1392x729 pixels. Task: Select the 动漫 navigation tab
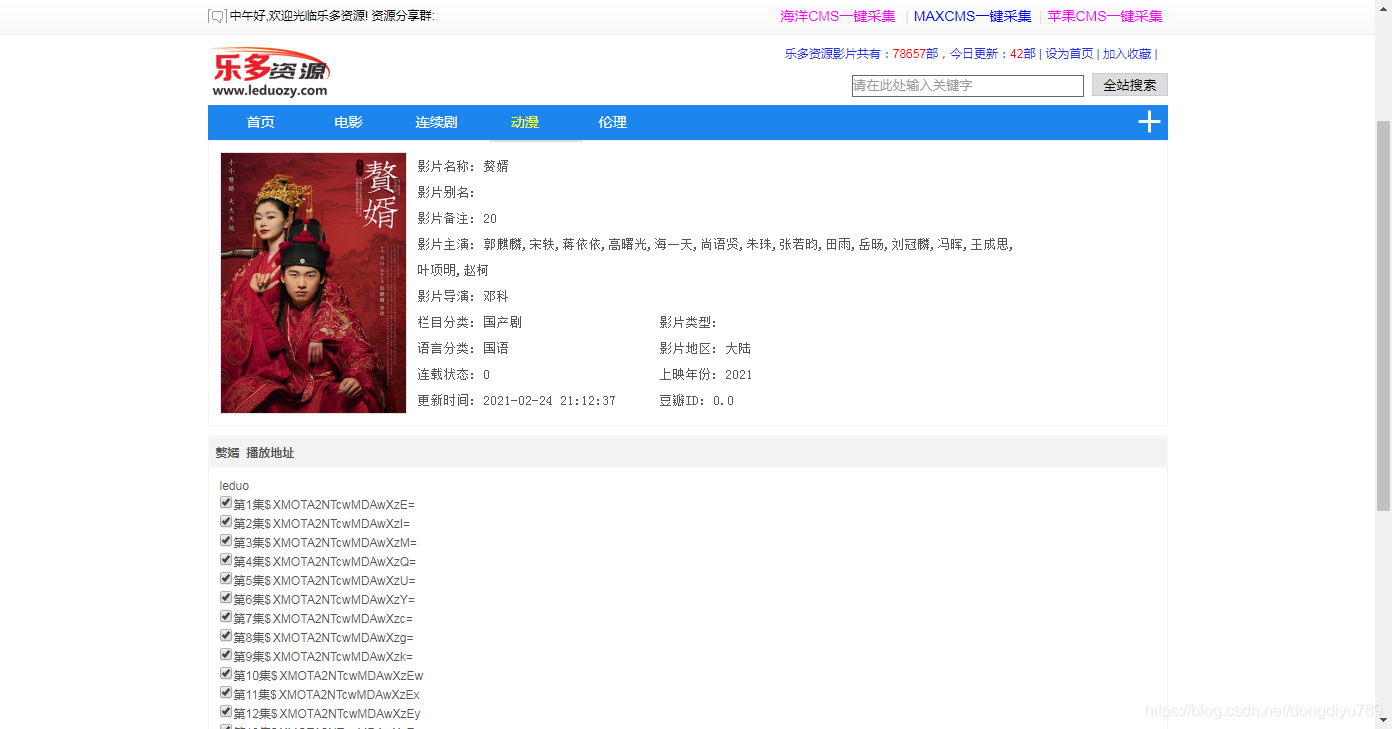coord(525,122)
